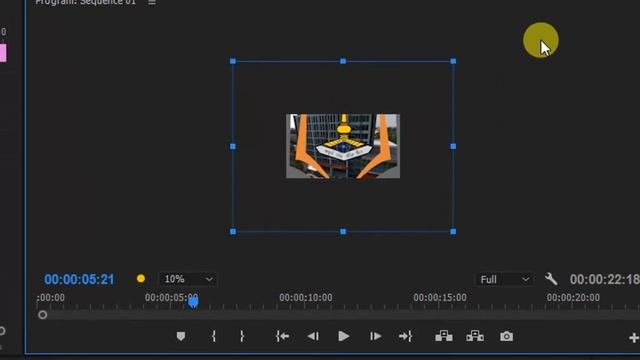Image resolution: width=640 pixels, height=360 pixels.
Task: Step forward one frame
Action: [x=375, y=336]
